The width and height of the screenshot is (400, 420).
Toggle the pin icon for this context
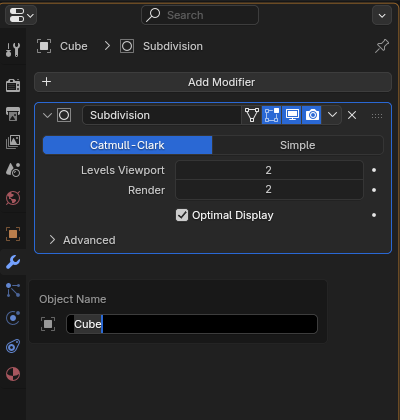point(382,46)
